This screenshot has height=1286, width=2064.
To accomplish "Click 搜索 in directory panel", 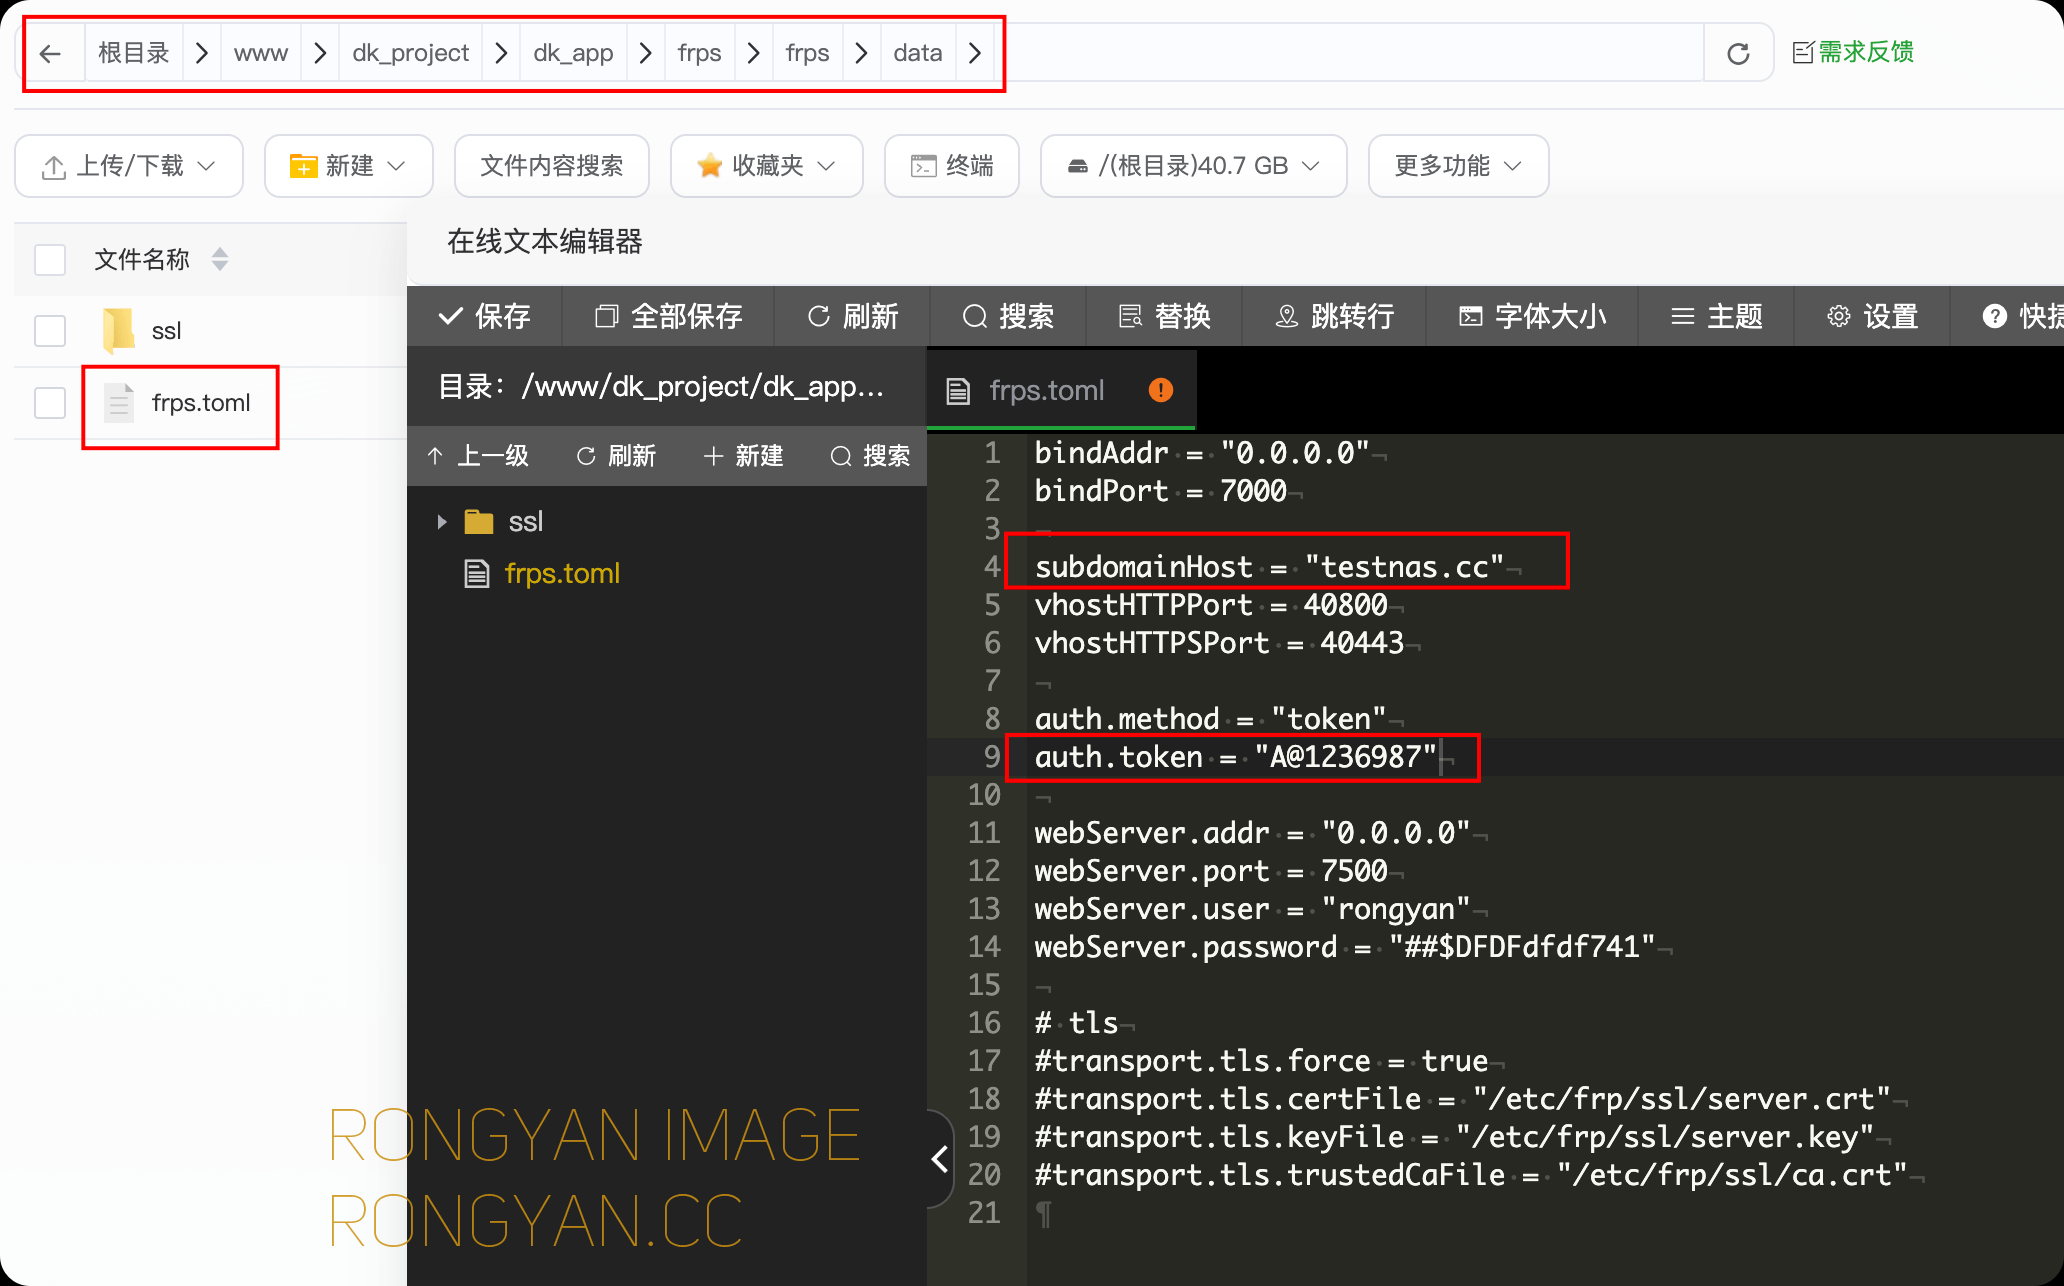I will click(871, 456).
